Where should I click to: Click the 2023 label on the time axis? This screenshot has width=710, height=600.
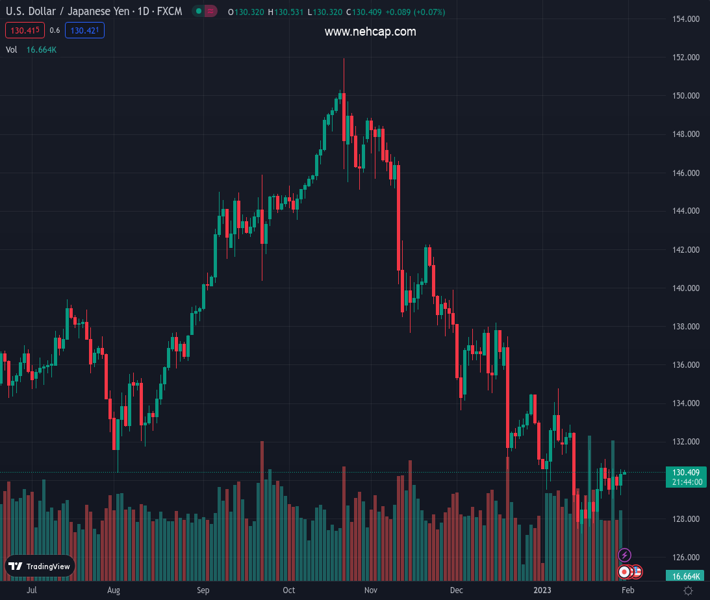pos(541,591)
